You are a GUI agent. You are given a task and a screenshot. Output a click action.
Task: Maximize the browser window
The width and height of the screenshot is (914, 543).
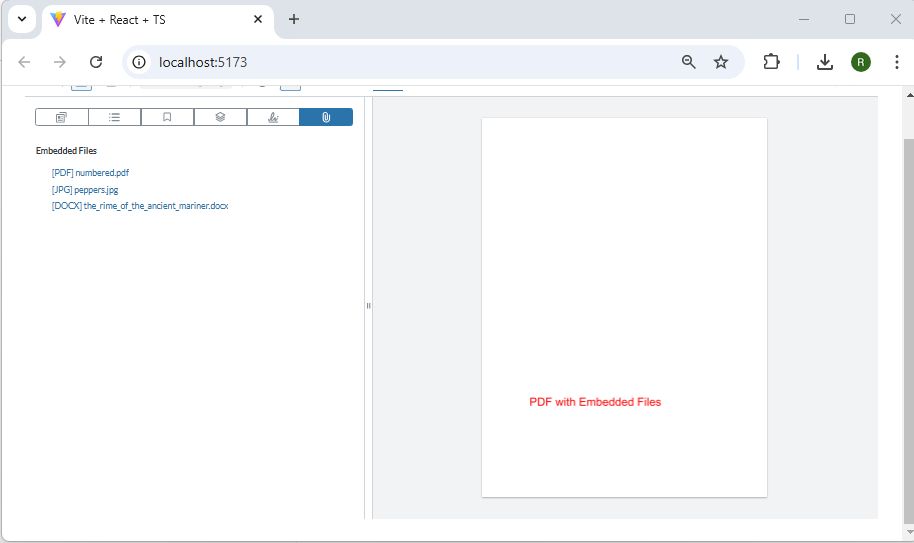pyautogui.click(x=850, y=19)
